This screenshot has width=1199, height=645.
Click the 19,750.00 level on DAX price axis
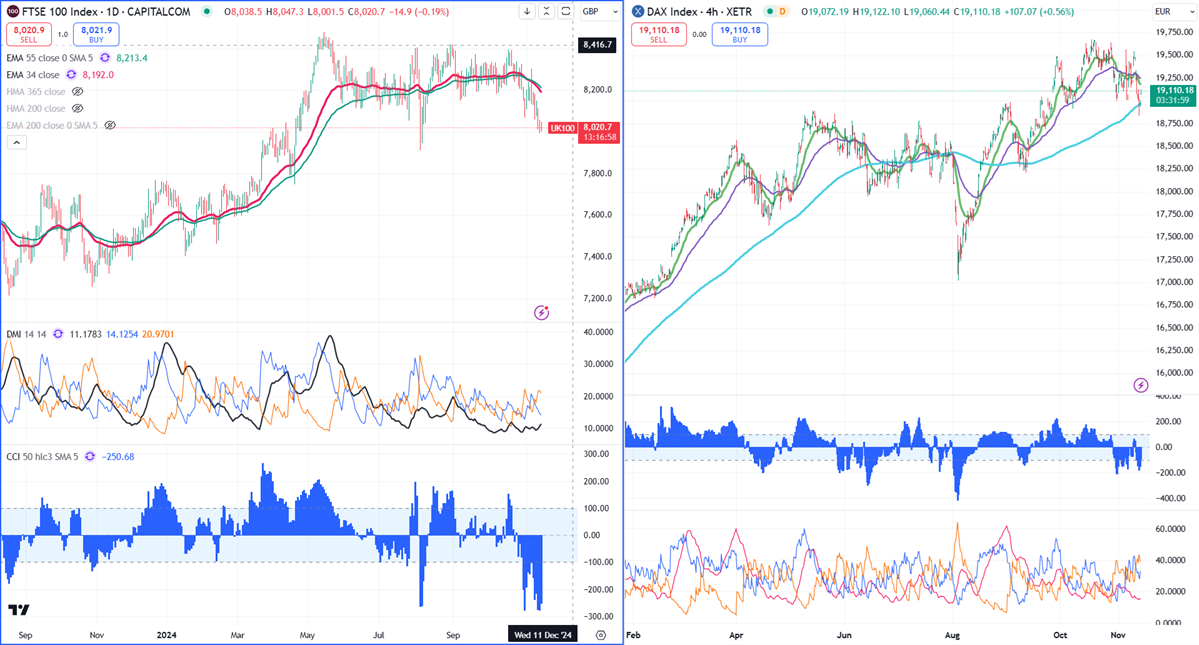tap(1175, 32)
